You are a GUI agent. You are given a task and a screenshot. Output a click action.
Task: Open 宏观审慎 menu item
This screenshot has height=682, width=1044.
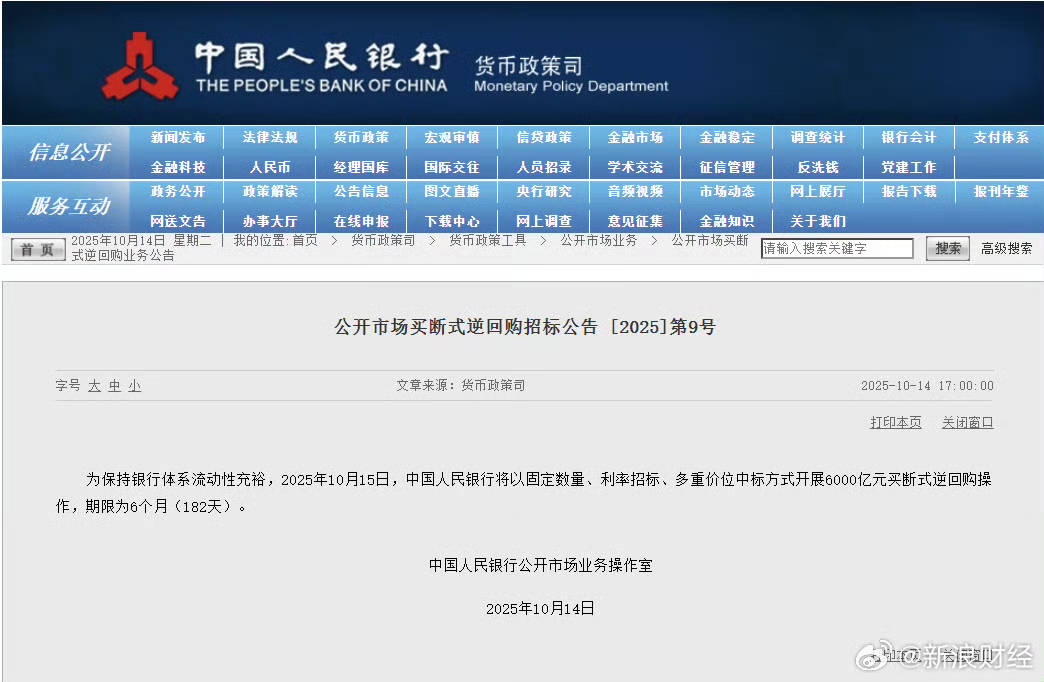click(452, 137)
